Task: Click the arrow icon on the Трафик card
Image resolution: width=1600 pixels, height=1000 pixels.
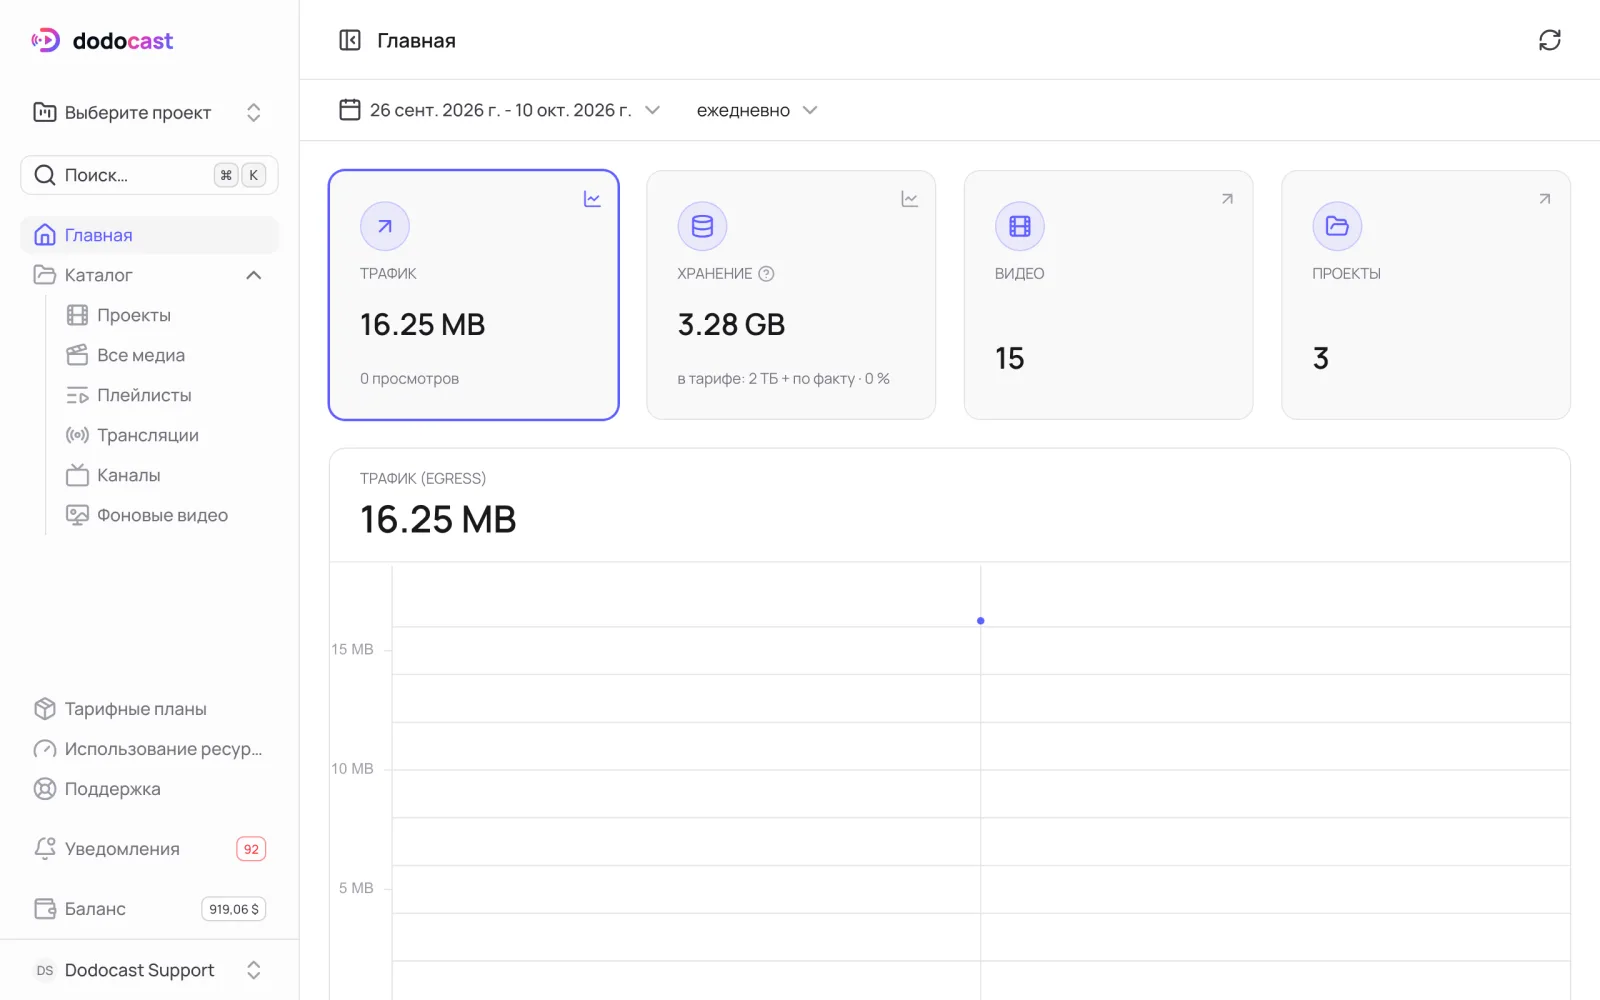Action: coord(385,226)
